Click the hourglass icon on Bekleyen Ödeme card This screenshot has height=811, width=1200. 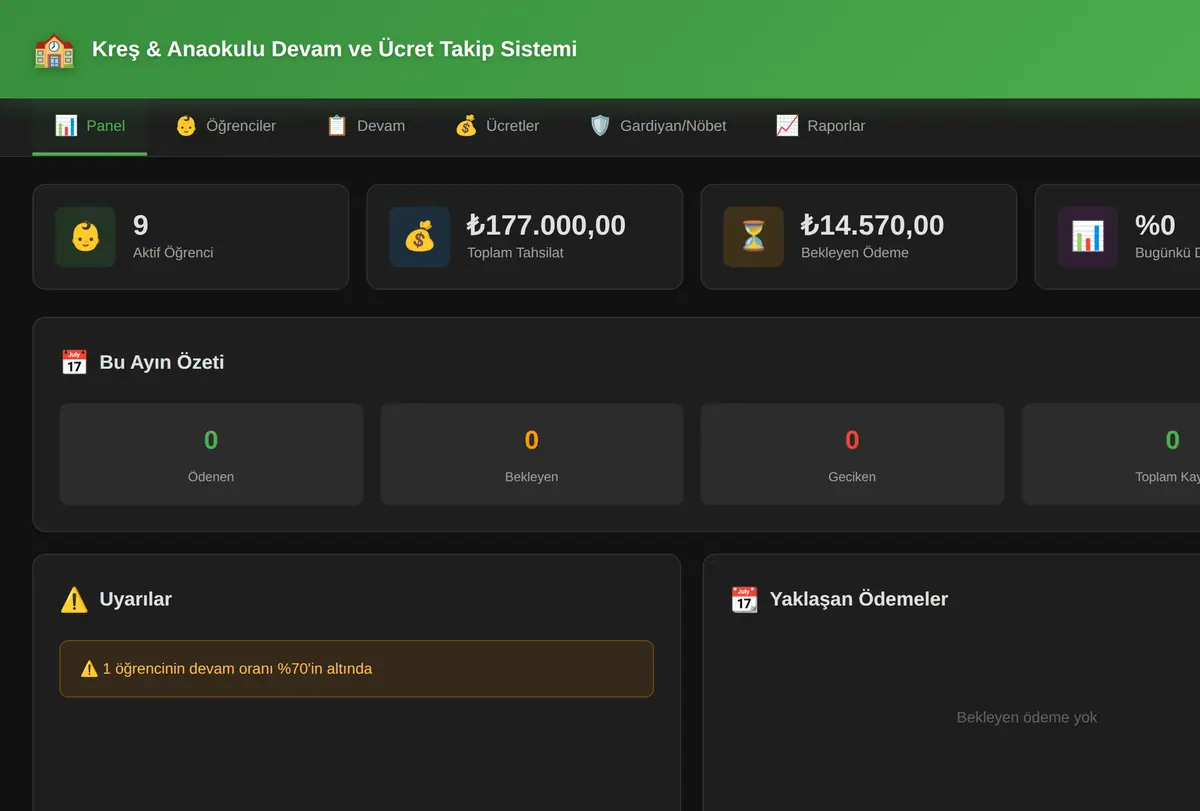click(x=754, y=237)
